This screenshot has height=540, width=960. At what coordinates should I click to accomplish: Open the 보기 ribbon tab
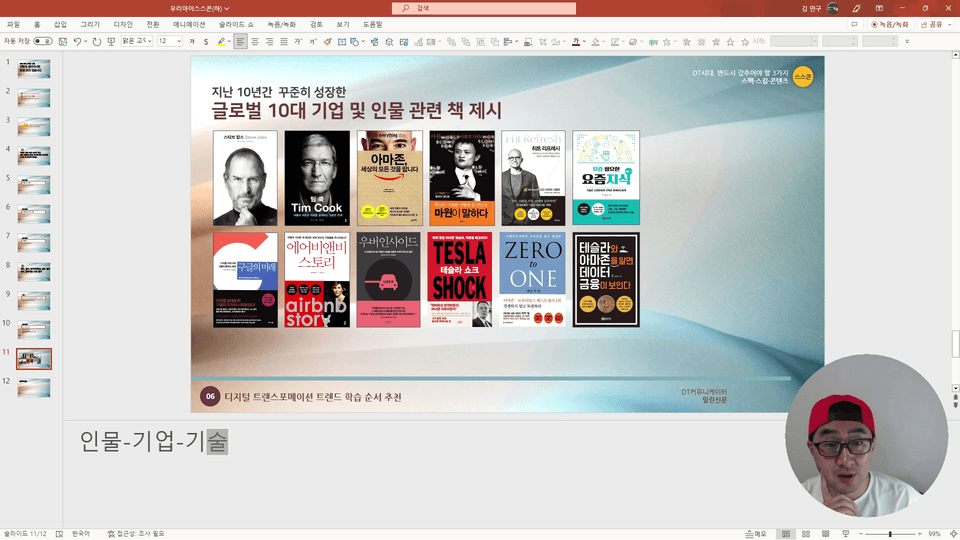[342, 24]
